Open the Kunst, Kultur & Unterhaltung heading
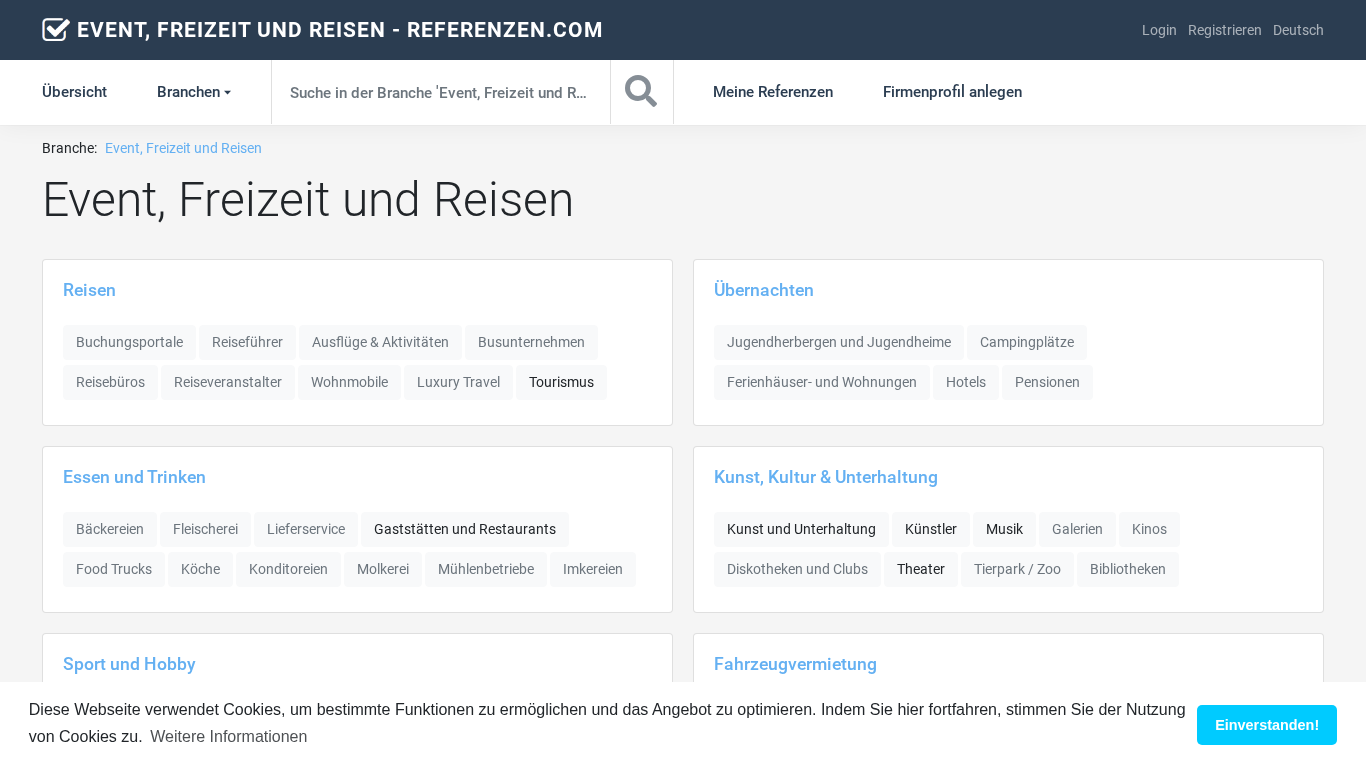The width and height of the screenshot is (1366, 768). [825, 477]
